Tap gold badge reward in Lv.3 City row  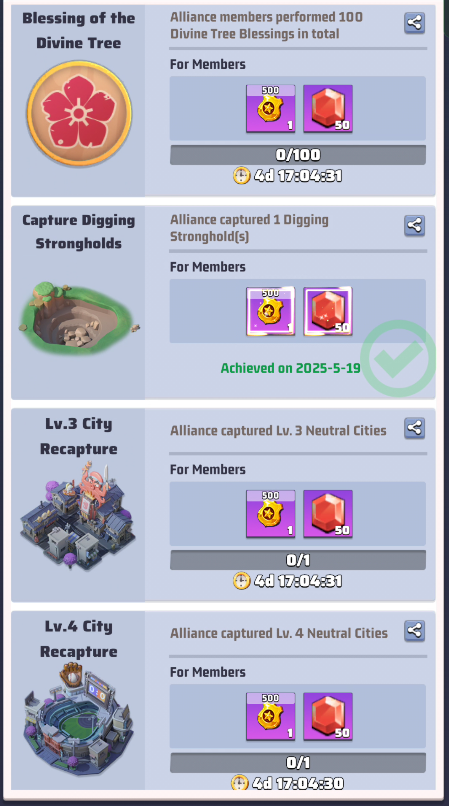tap(271, 514)
